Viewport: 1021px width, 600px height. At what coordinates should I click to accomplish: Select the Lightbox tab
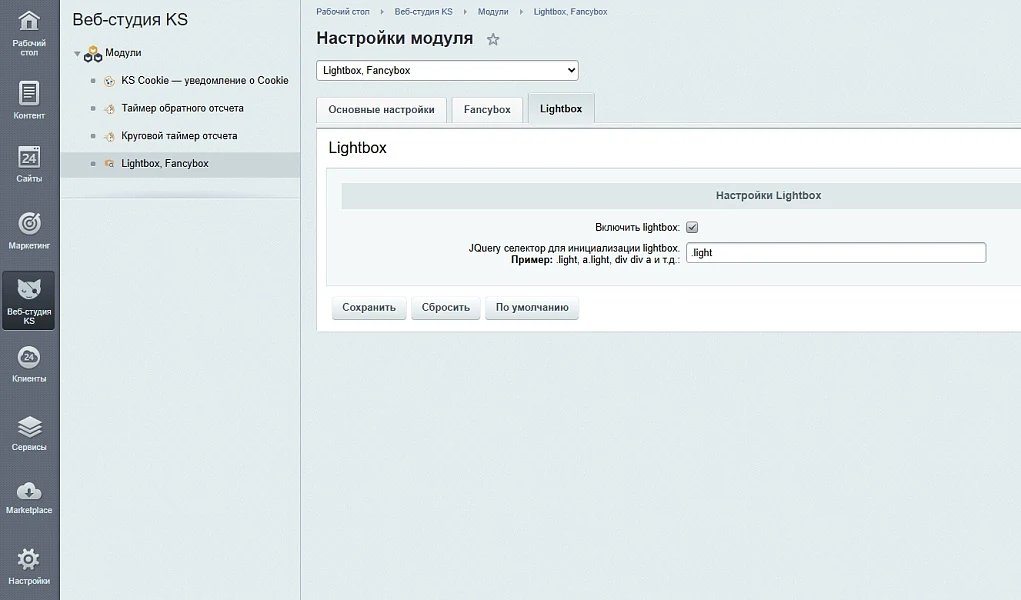coord(561,109)
